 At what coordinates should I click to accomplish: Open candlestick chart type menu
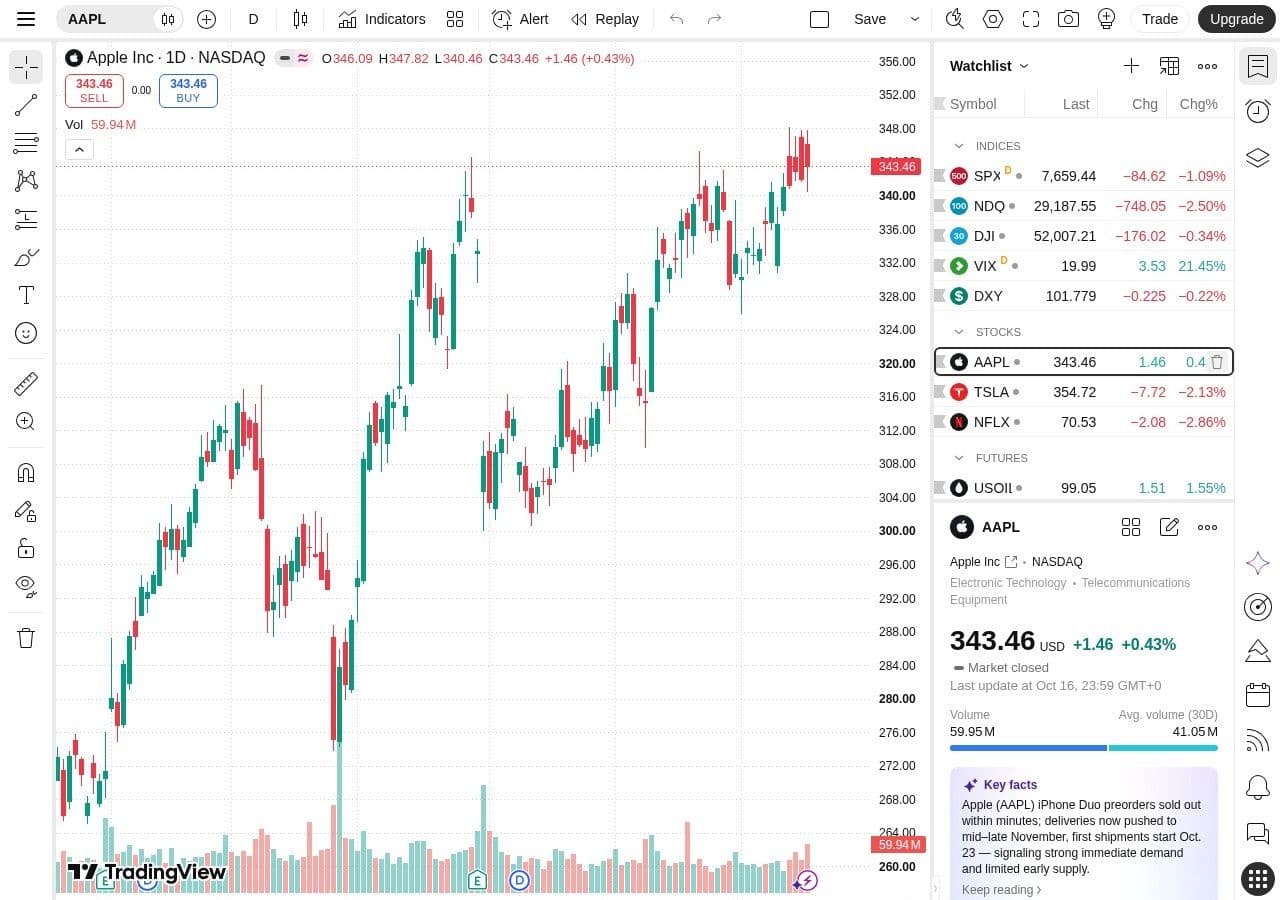click(x=300, y=19)
